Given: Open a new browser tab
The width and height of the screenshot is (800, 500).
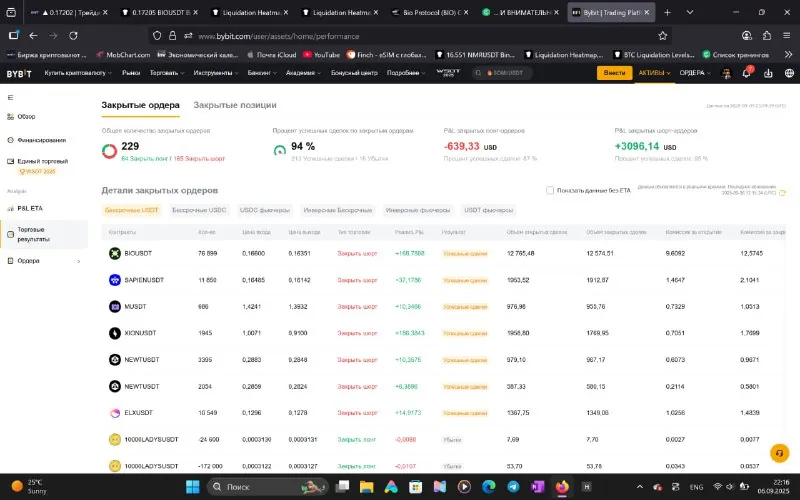Looking at the screenshot, I should click(667, 12).
